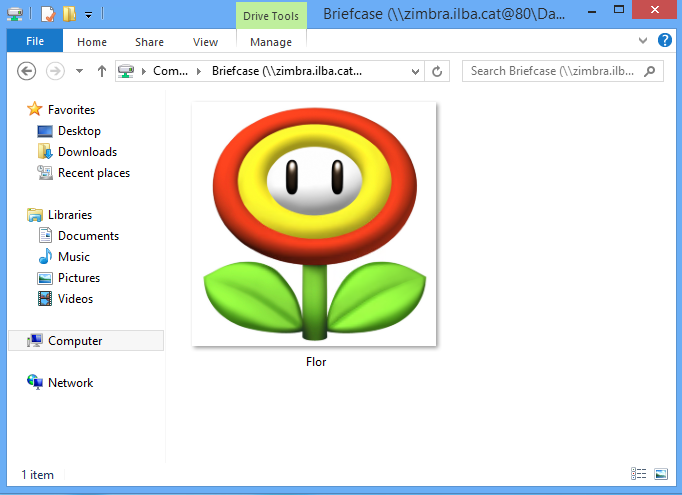Switch to Large thumbnails view in status bar

coord(661,474)
